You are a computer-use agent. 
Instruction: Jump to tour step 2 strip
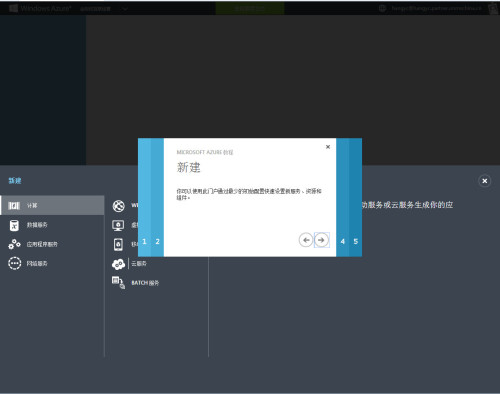pos(157,197)
